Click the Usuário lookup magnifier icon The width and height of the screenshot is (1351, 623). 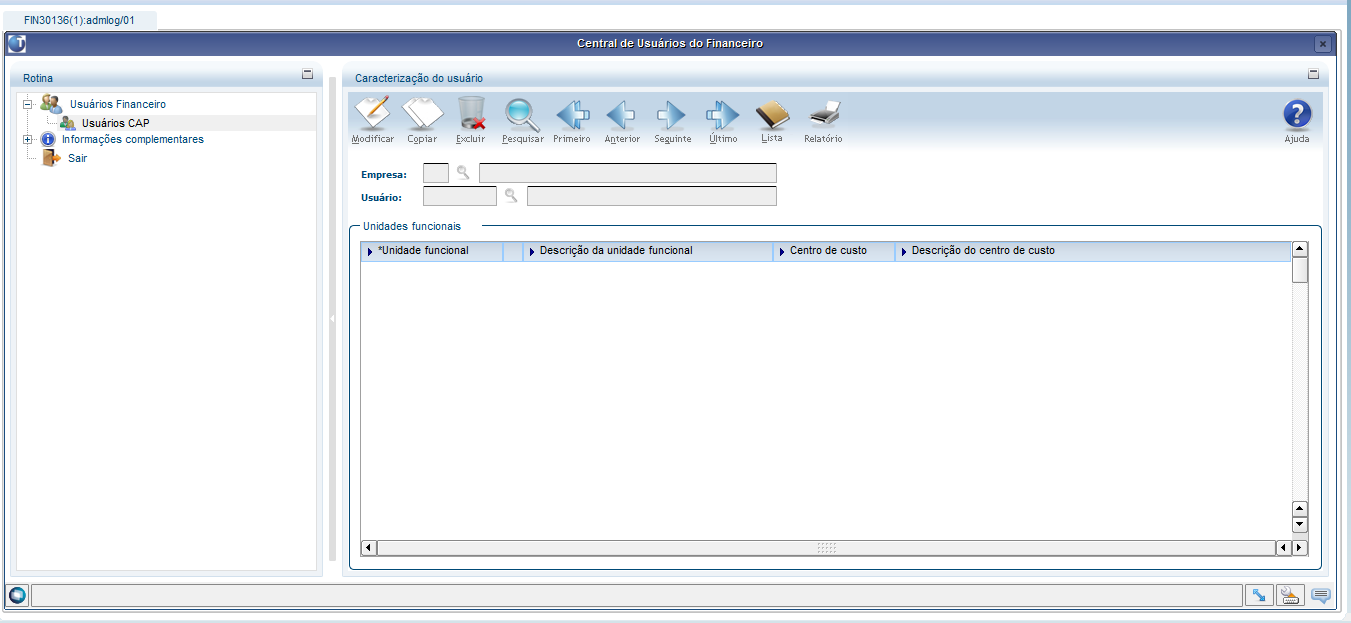point(511,195)
